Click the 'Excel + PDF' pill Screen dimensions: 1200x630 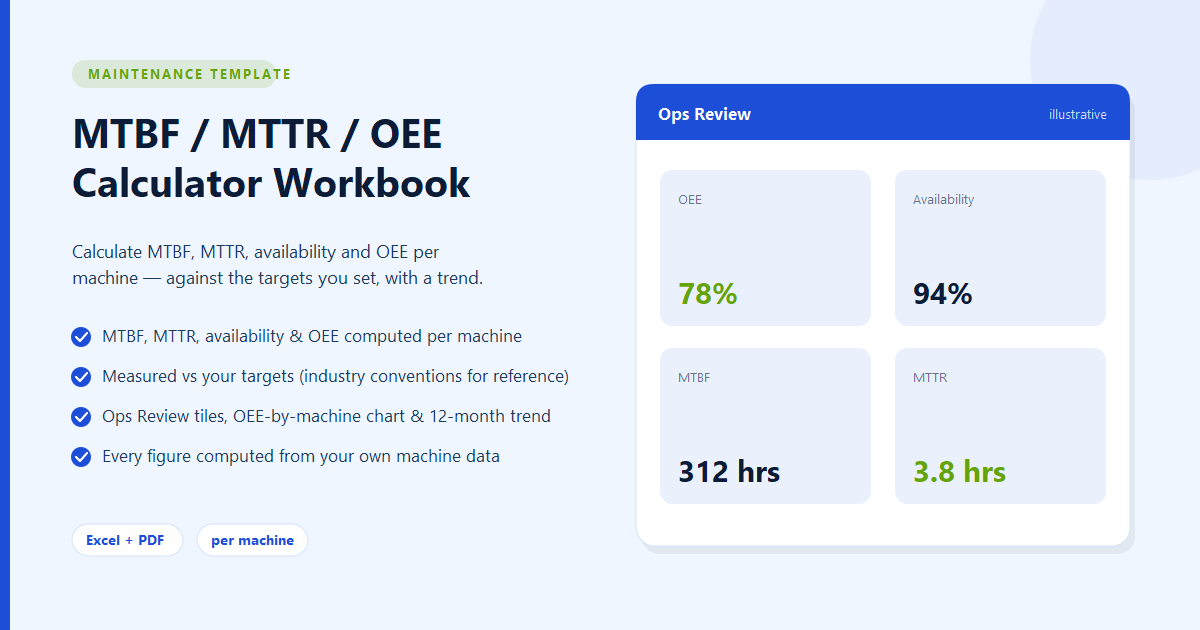point(127,540)
